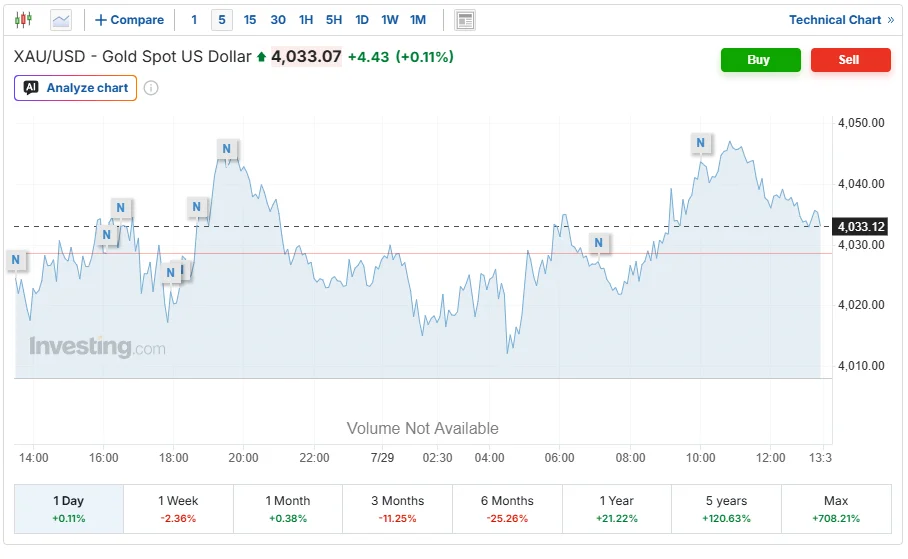
Task: Show the Max time range
Action: (x=836, y=509)
